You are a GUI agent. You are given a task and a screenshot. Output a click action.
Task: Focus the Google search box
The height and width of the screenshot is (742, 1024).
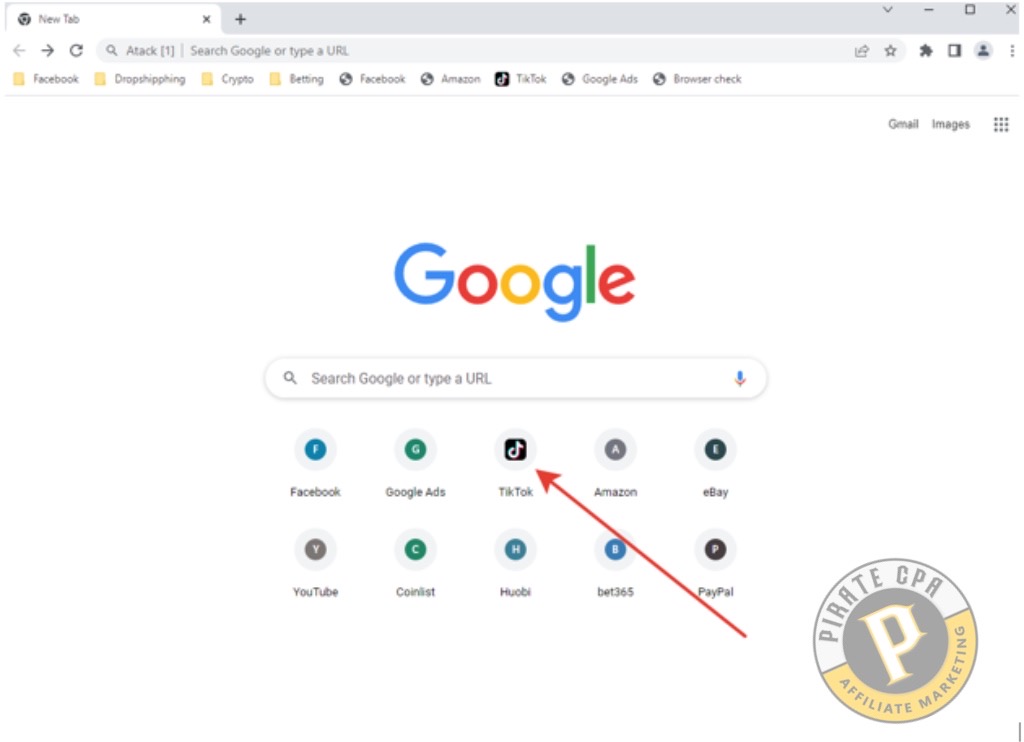tap(516, 378)
